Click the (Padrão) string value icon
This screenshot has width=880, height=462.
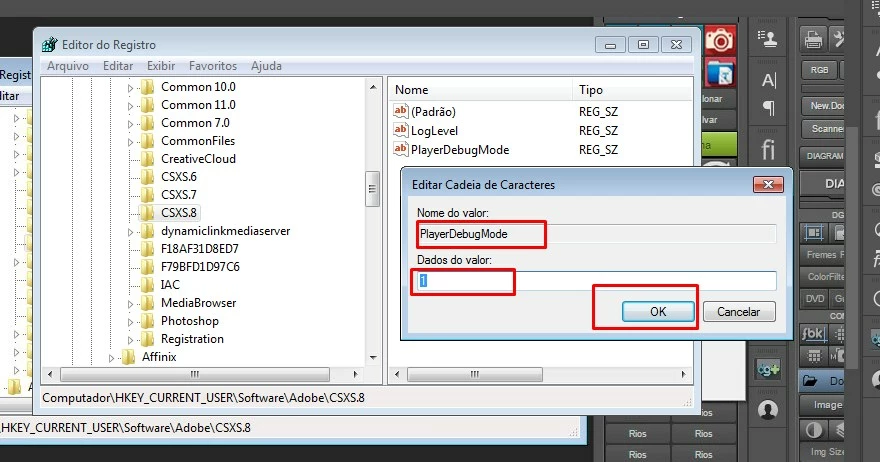click(400, 111)
